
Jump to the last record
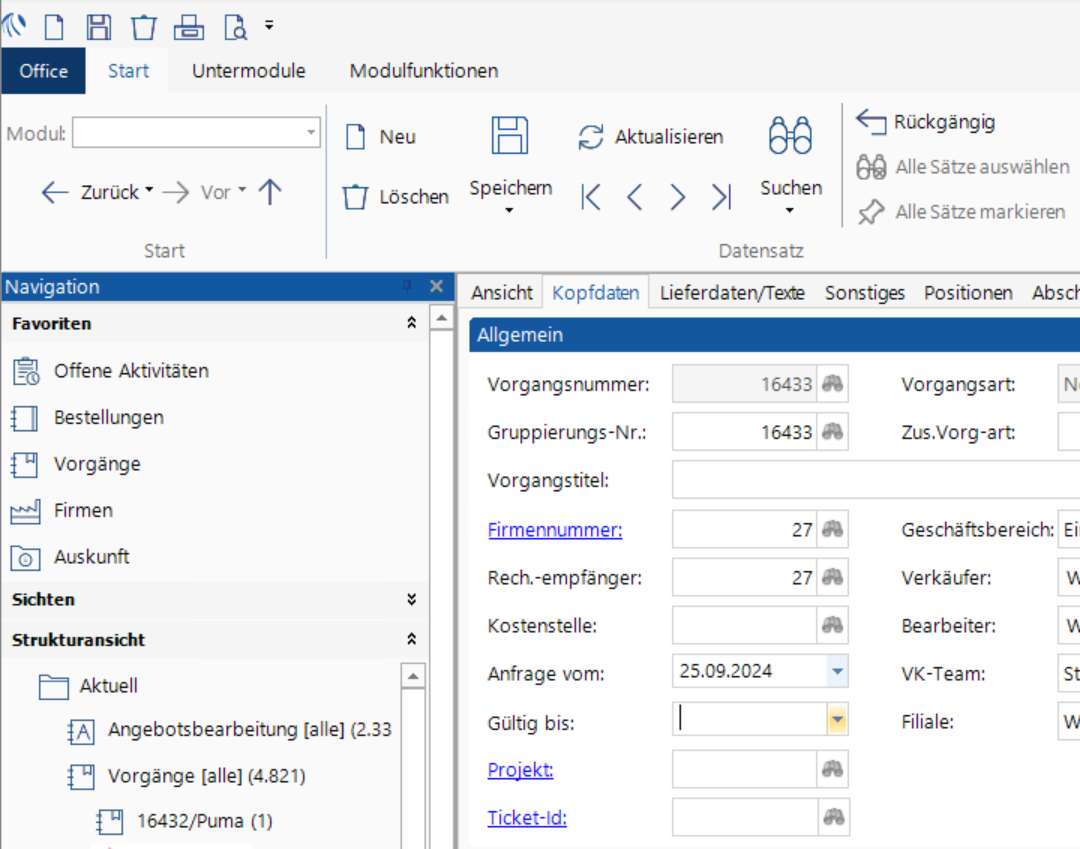click(721, 197)
